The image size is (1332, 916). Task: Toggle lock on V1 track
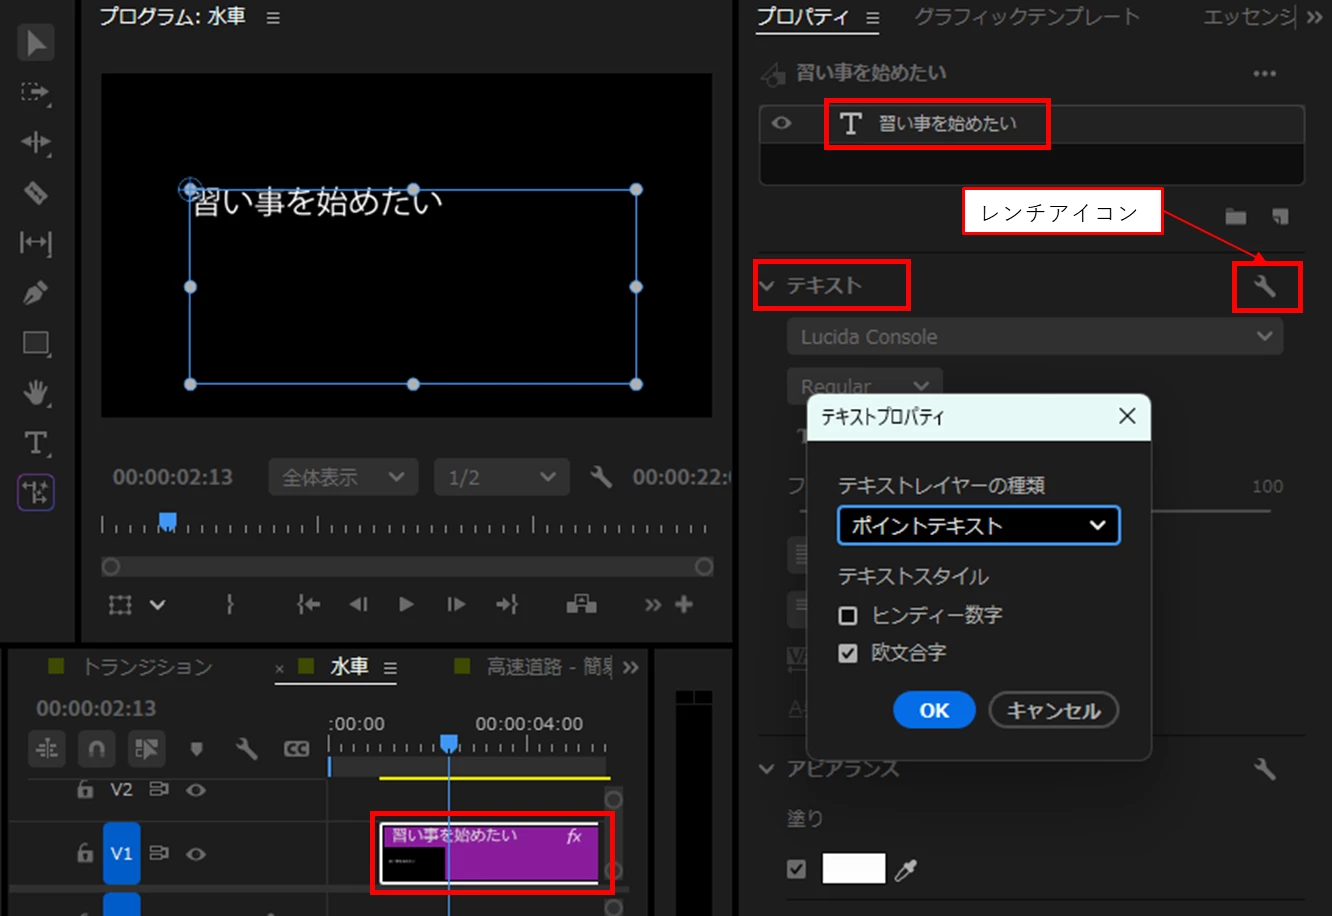[86, 853]
